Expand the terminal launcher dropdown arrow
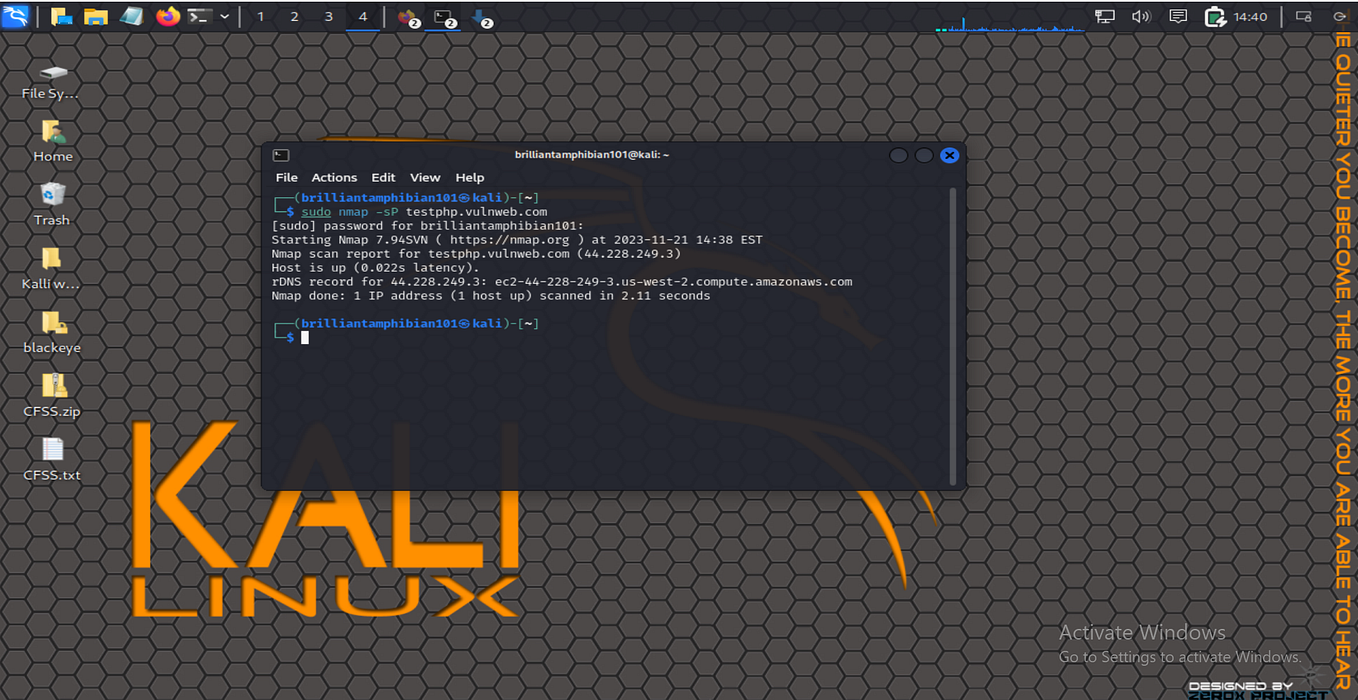 pos(222,16)
